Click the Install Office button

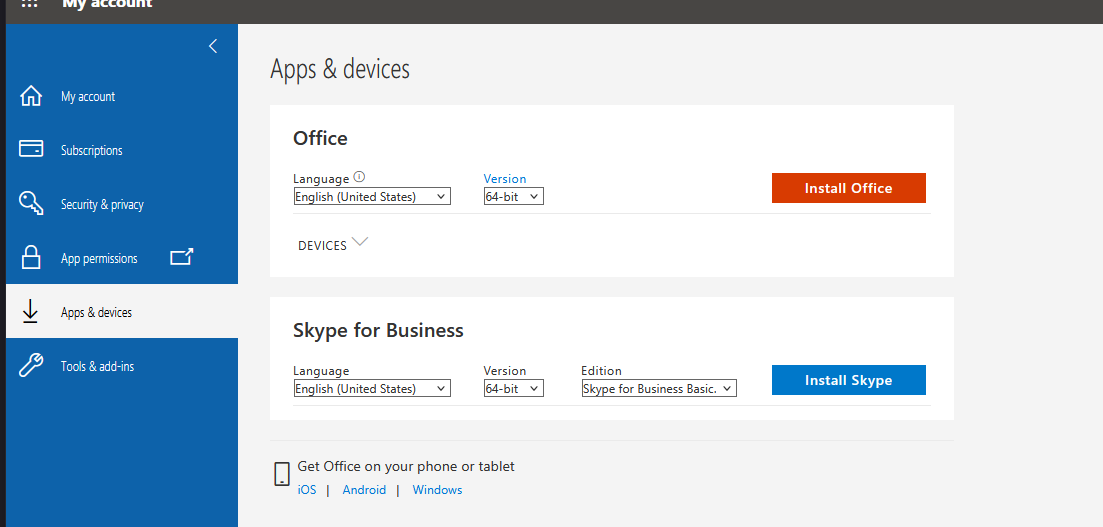(848, 188)
